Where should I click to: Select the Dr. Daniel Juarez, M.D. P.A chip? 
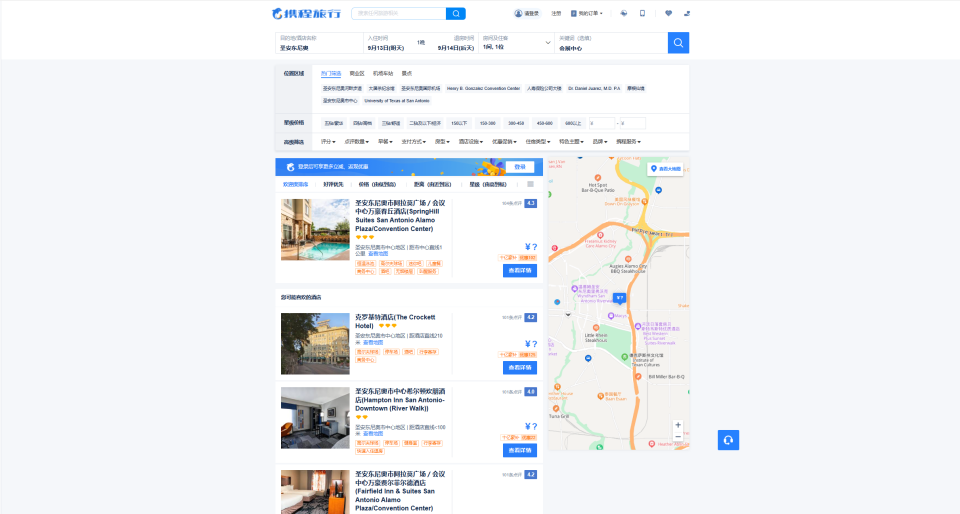[x=594, y=89]
